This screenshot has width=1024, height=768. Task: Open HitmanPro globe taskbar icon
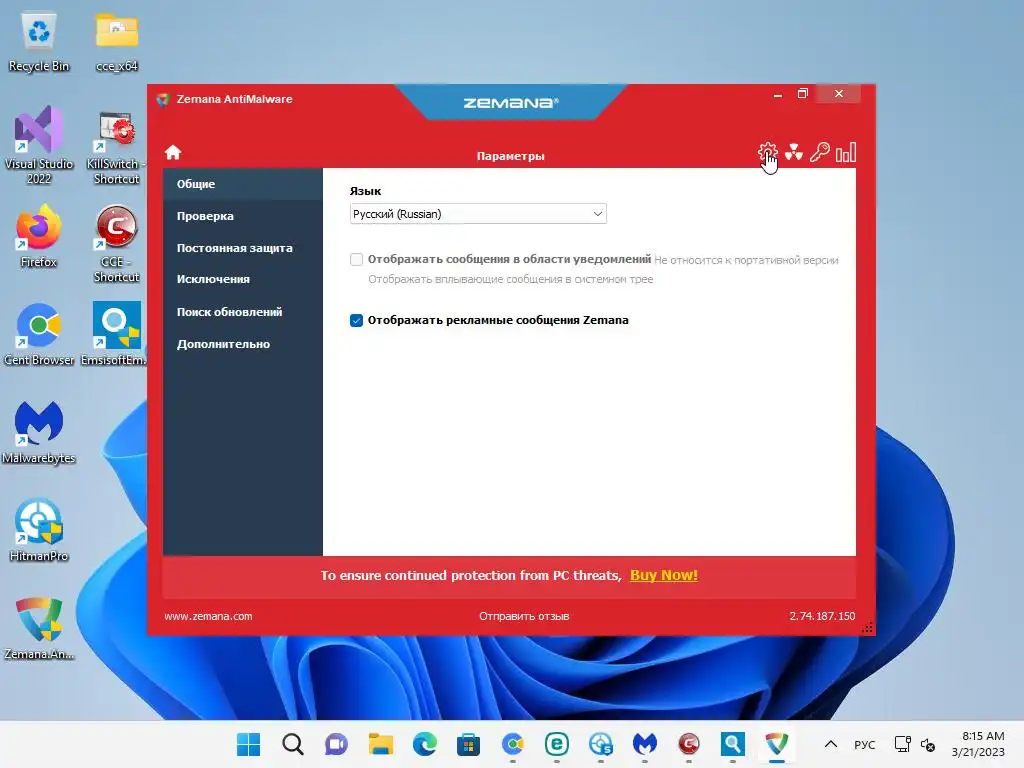point(601,744)
